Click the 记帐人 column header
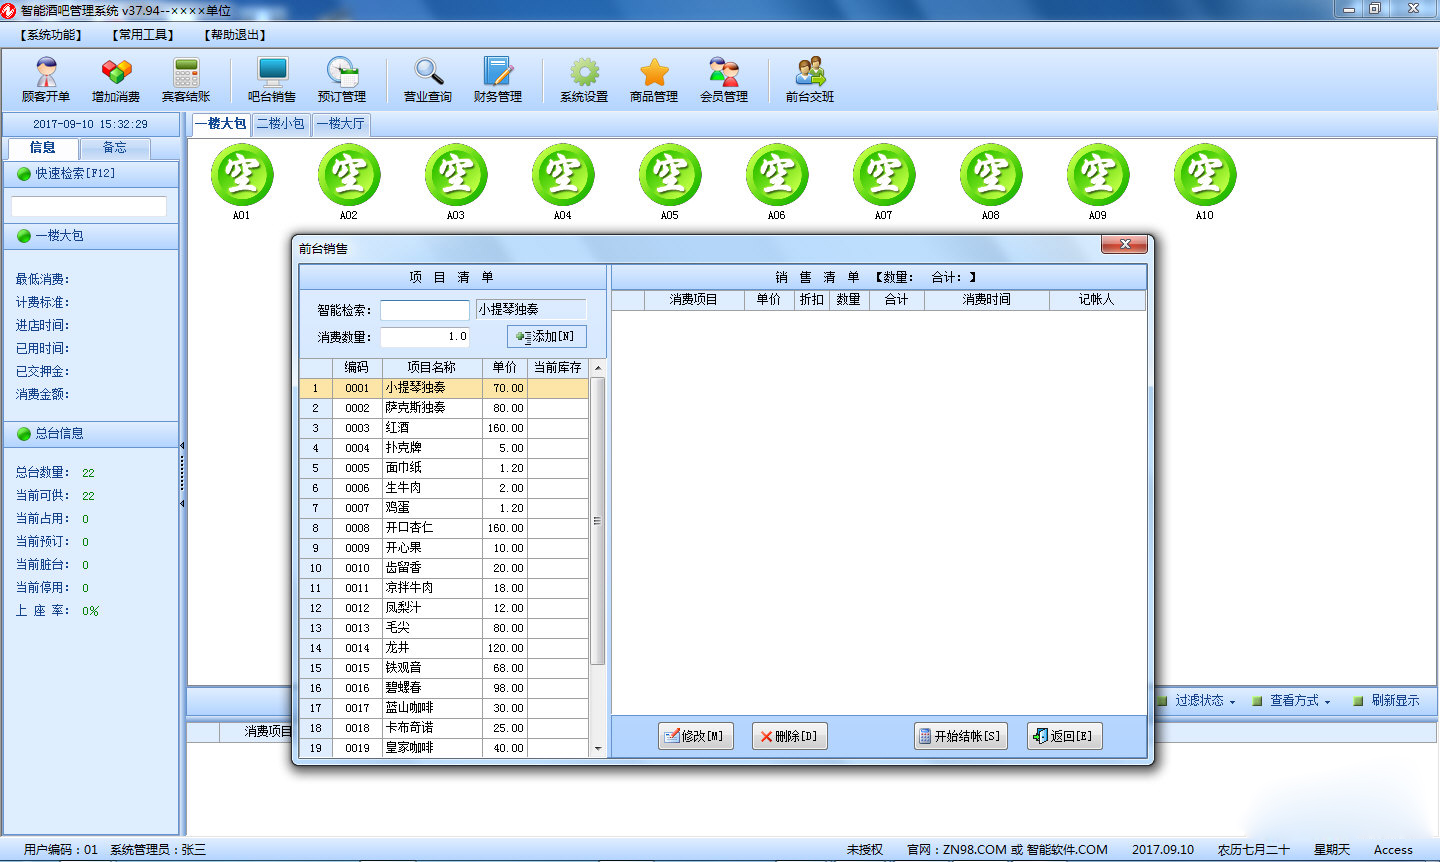The width and height of the screenshot is (1440, 862). click(1097, 300)
